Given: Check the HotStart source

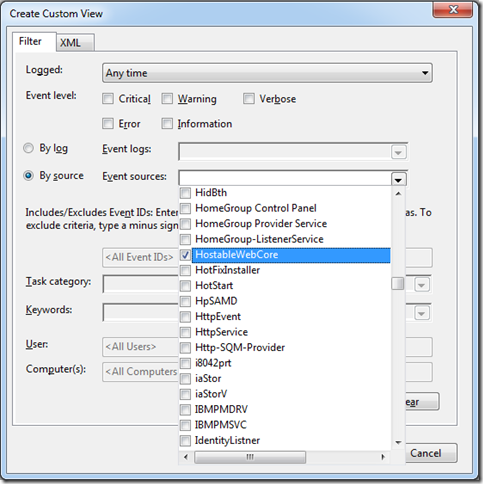Looking at the screenshot, I should pyautogui.click(x=185, y=286).
